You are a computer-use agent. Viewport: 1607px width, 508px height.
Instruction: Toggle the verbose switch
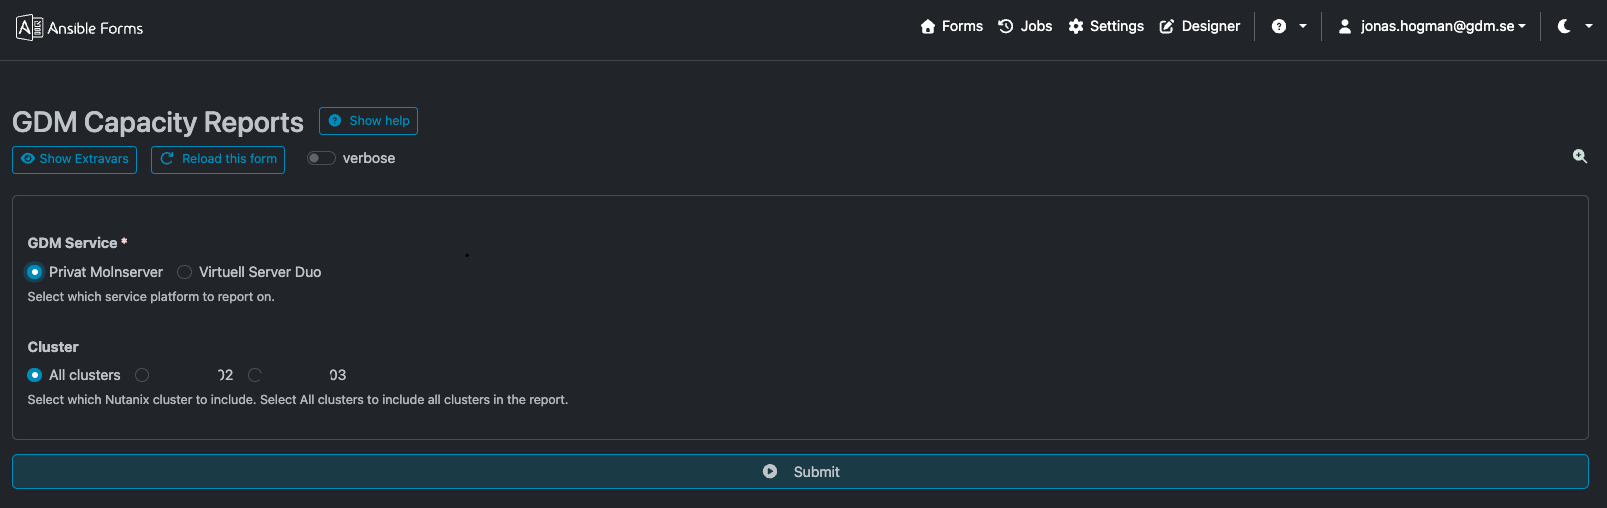pos(321,158)
